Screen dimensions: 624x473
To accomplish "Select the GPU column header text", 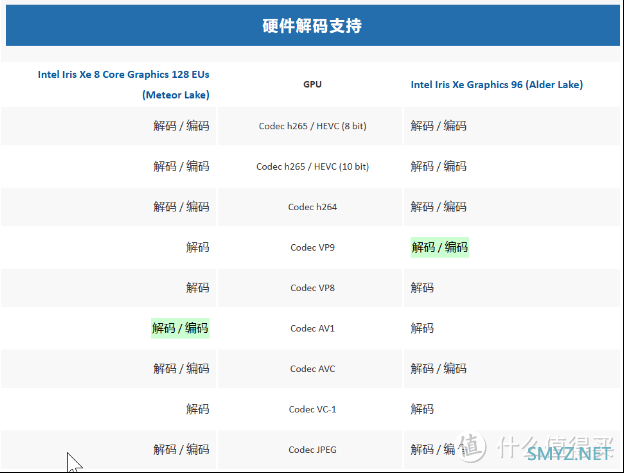I will click(312, 84).
